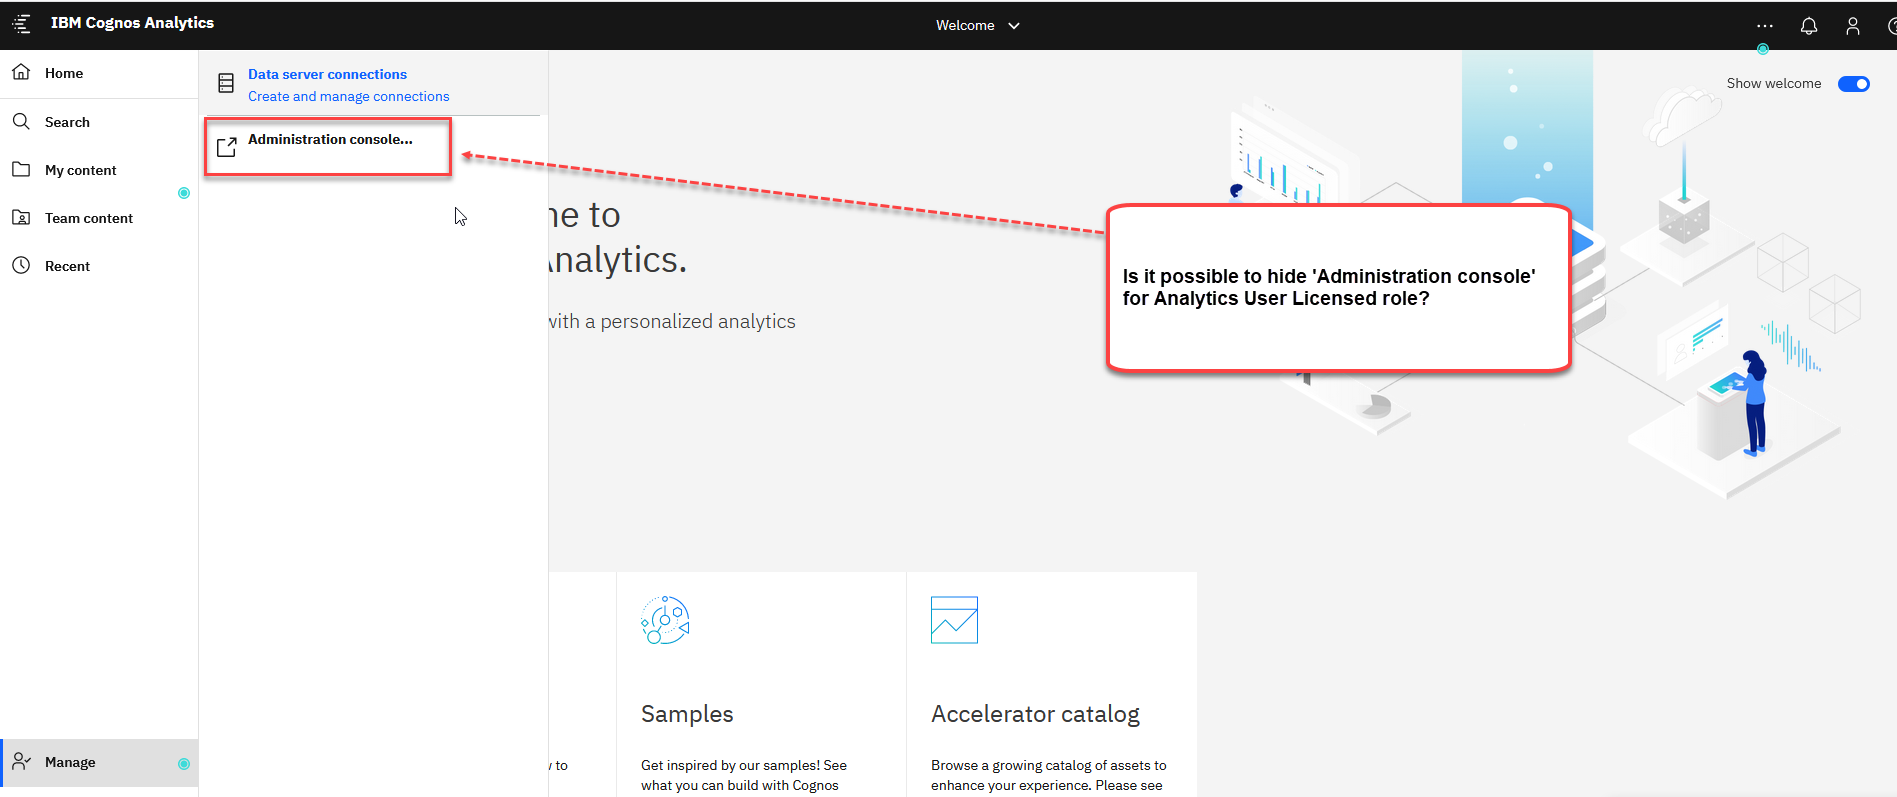Open the Accelerator catalog card title

tap(1035, 714)
